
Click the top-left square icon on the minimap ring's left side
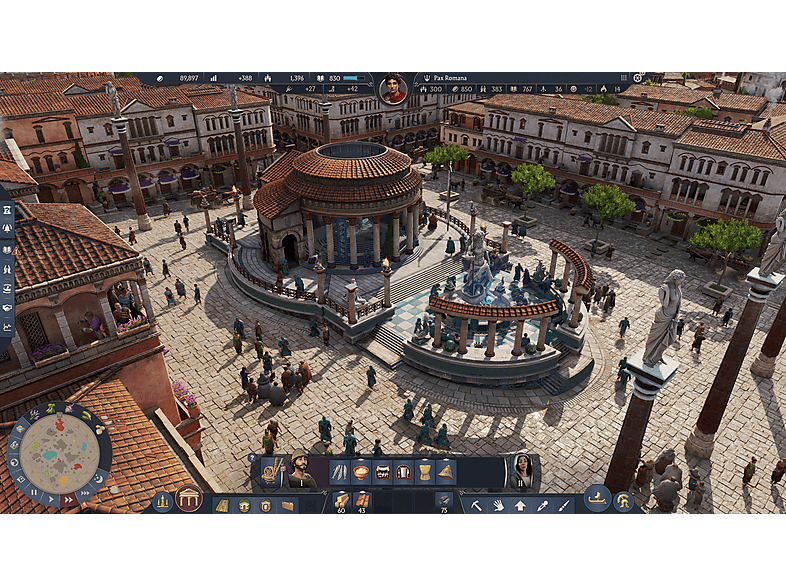21,429
